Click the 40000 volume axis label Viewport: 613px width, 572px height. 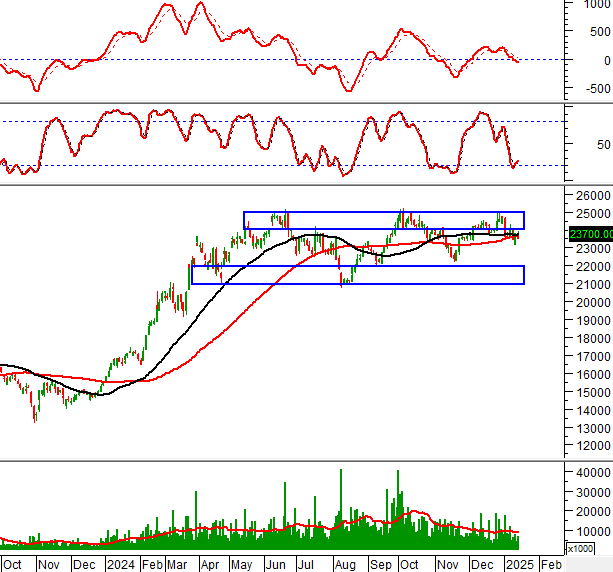coord(593,473)
